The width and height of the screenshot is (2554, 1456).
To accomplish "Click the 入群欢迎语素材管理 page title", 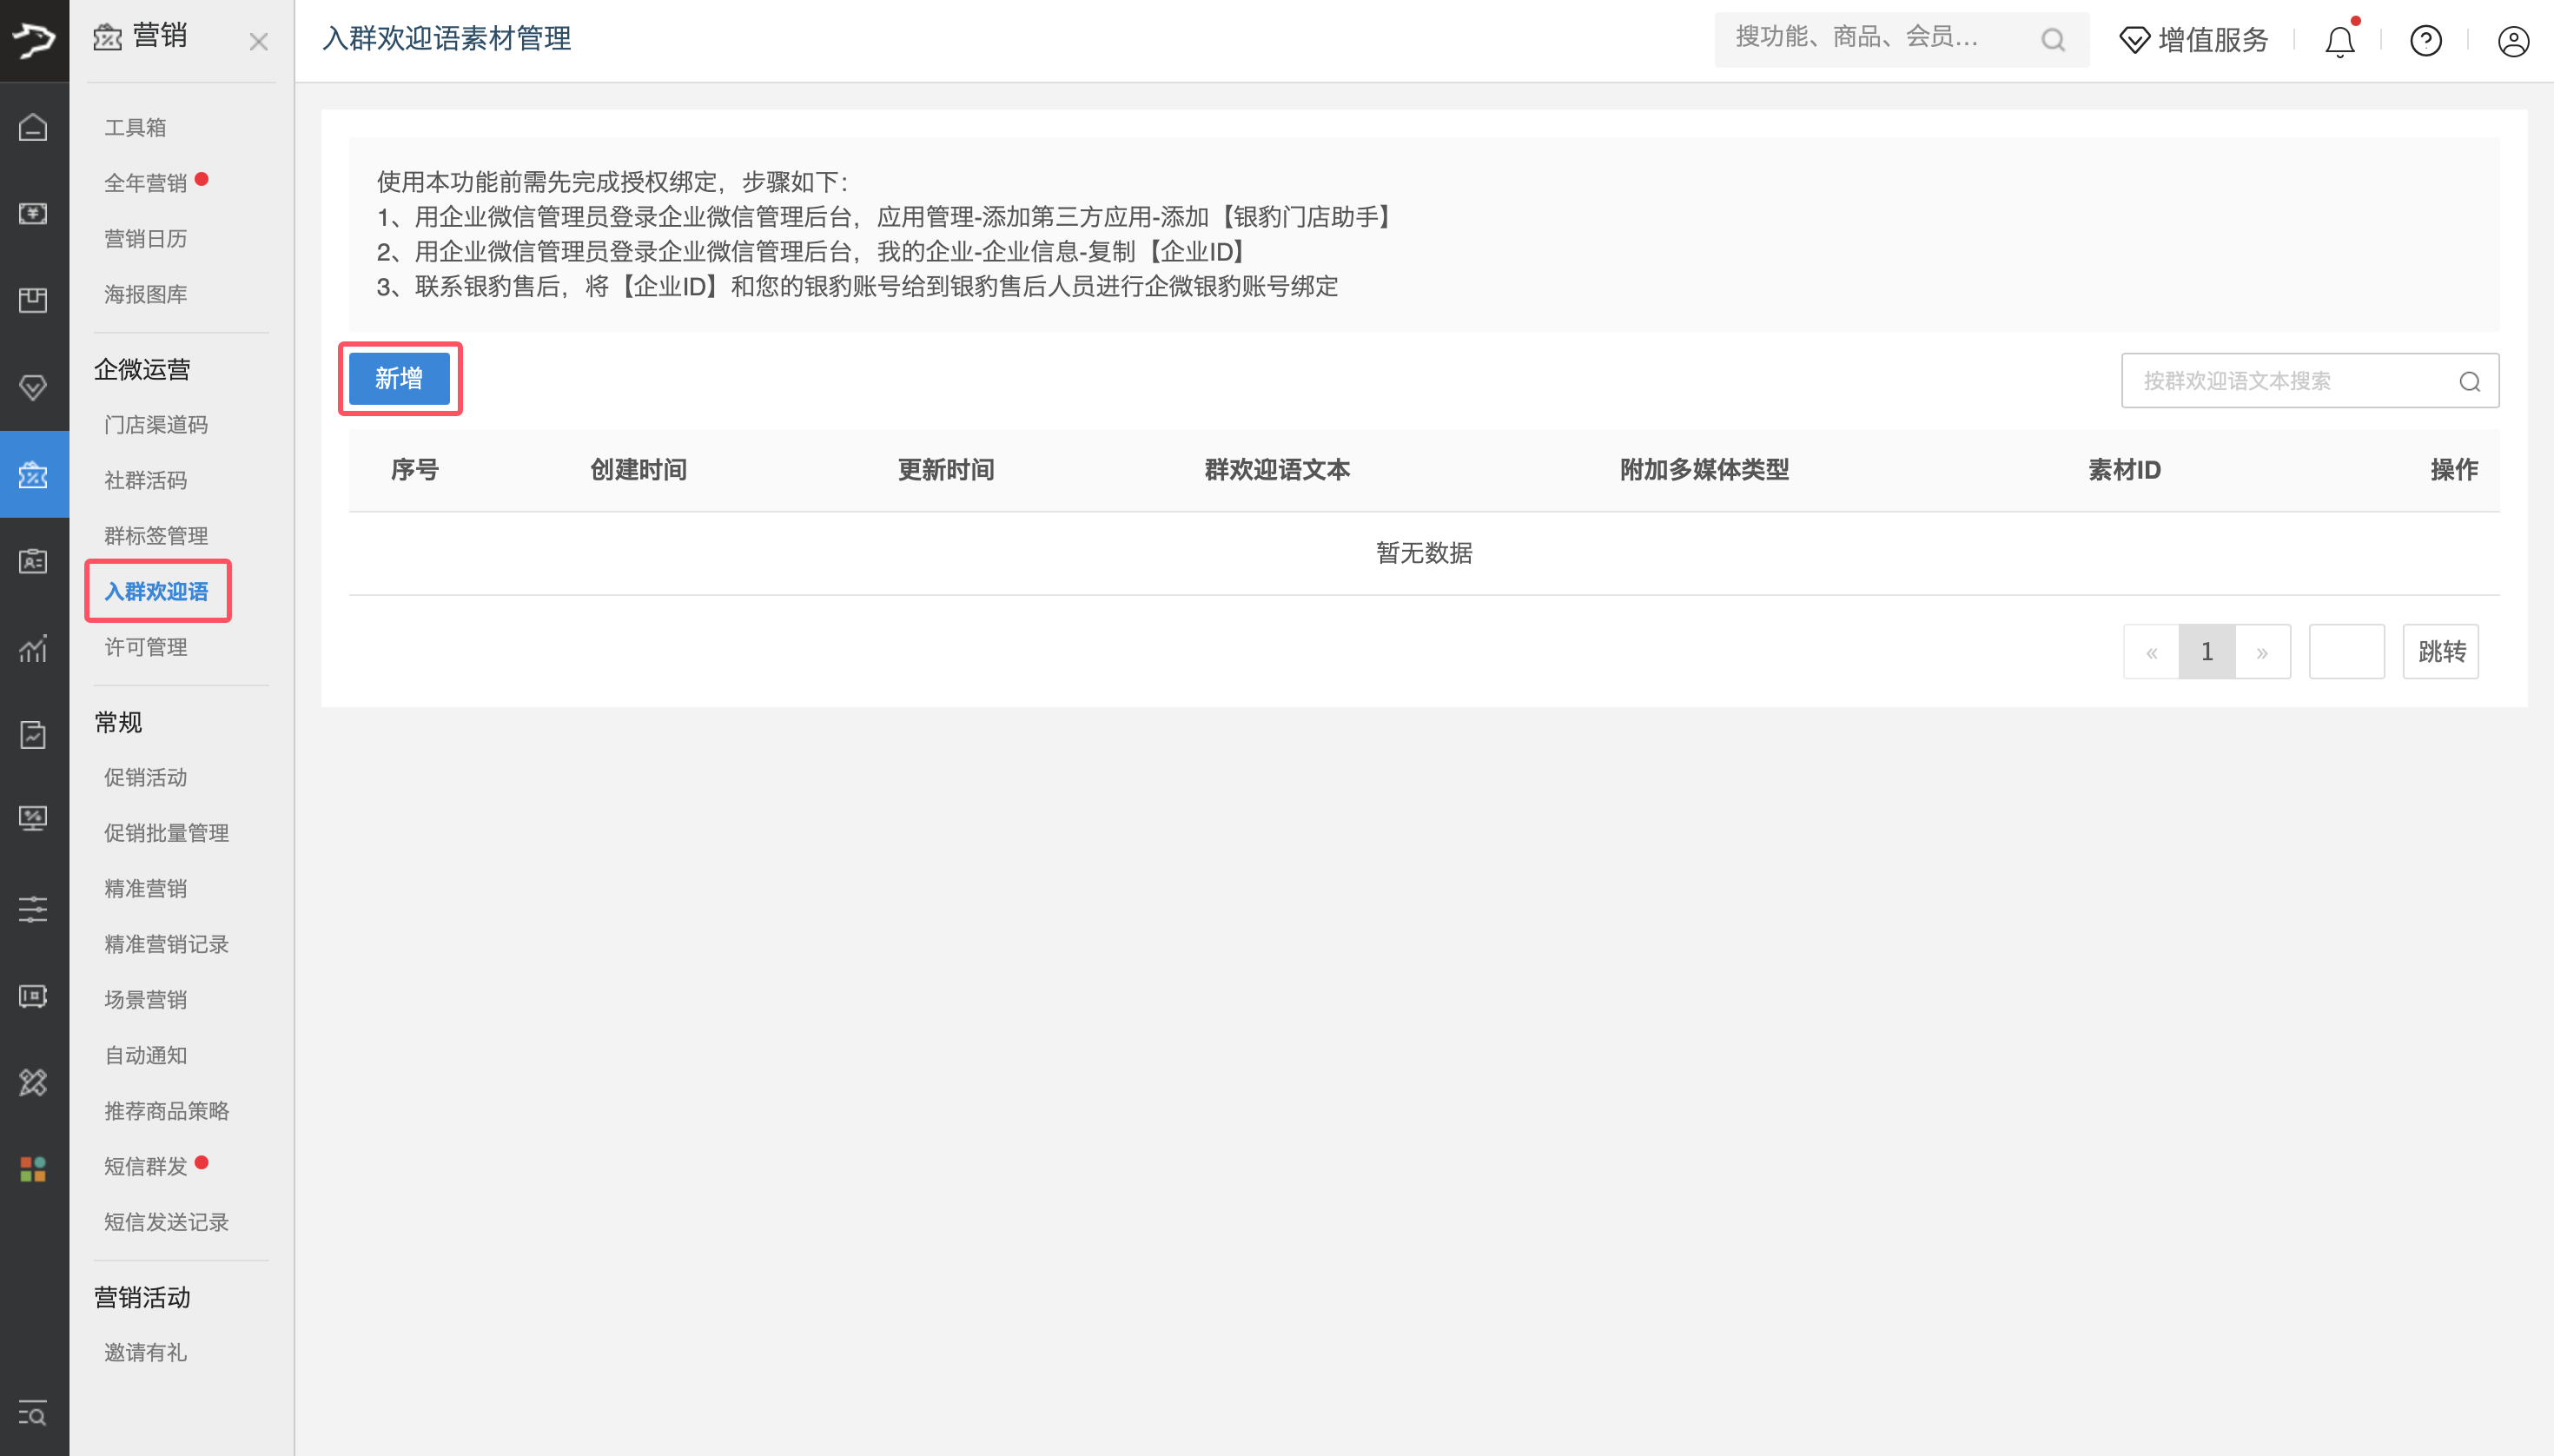I will coord(447,39).
